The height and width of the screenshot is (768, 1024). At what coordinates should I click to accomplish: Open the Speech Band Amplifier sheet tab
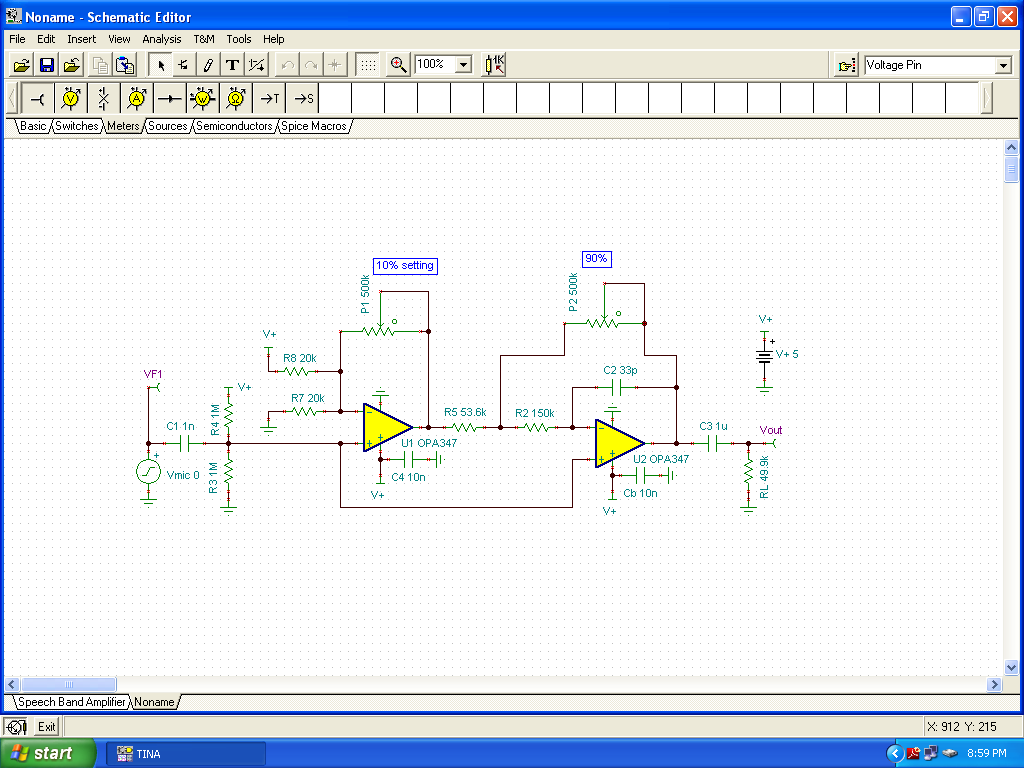point(71,702)
